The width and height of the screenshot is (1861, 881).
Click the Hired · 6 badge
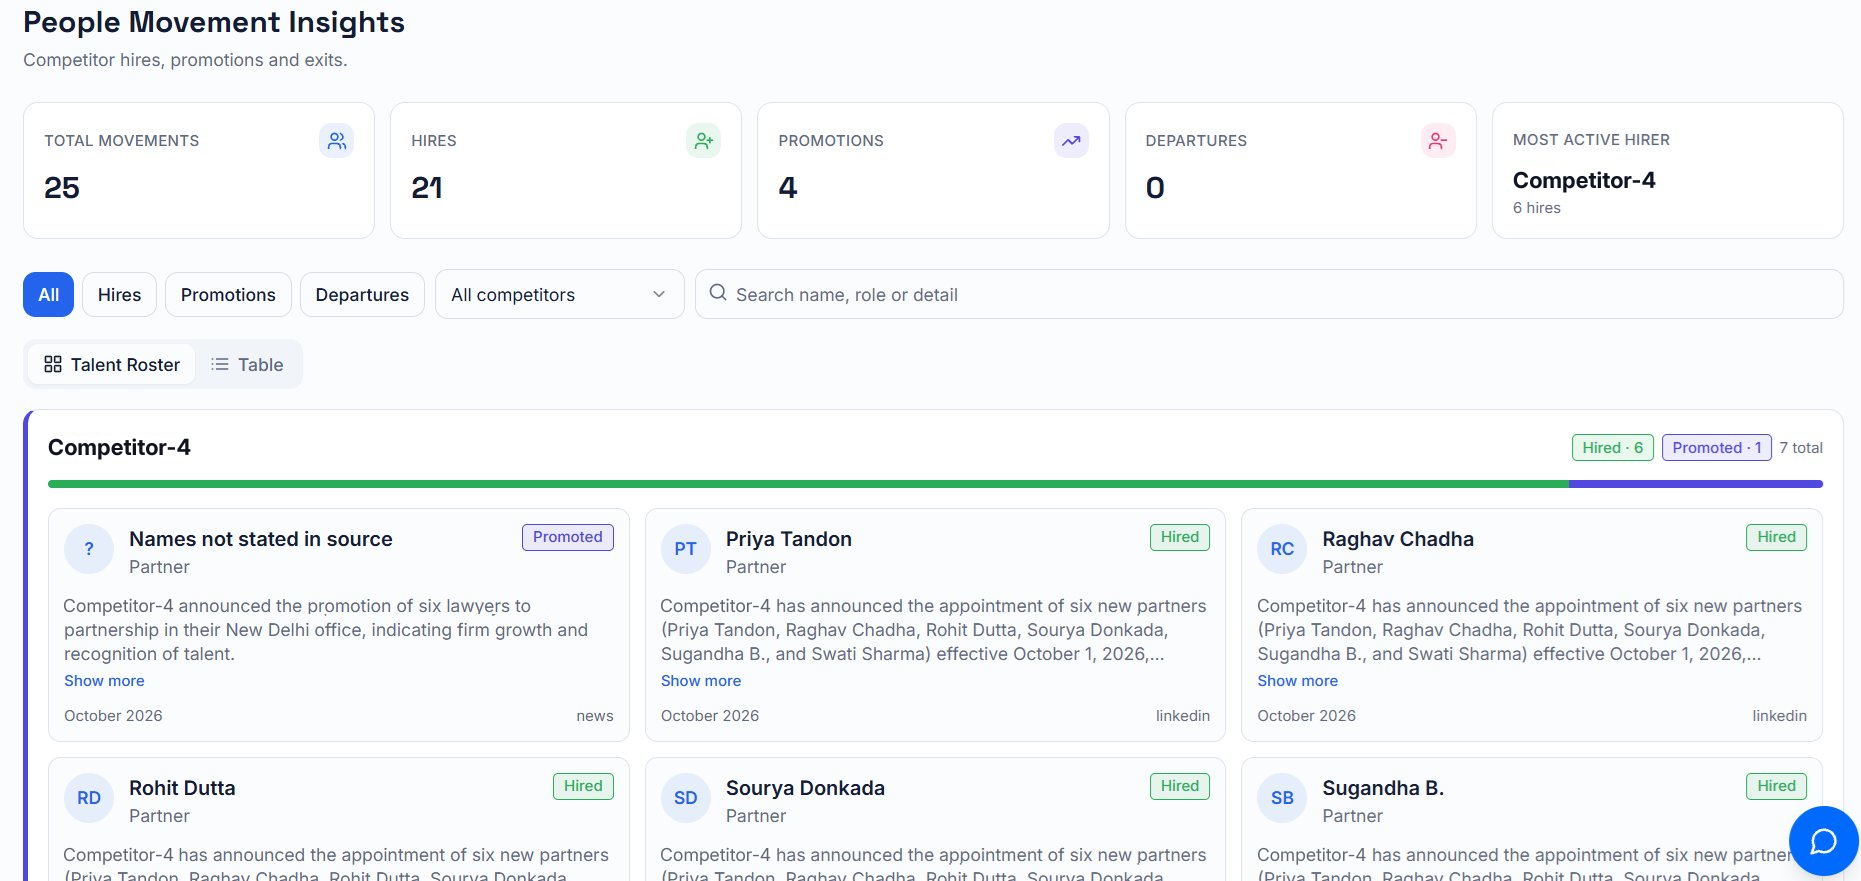(x=1613, y=448)
